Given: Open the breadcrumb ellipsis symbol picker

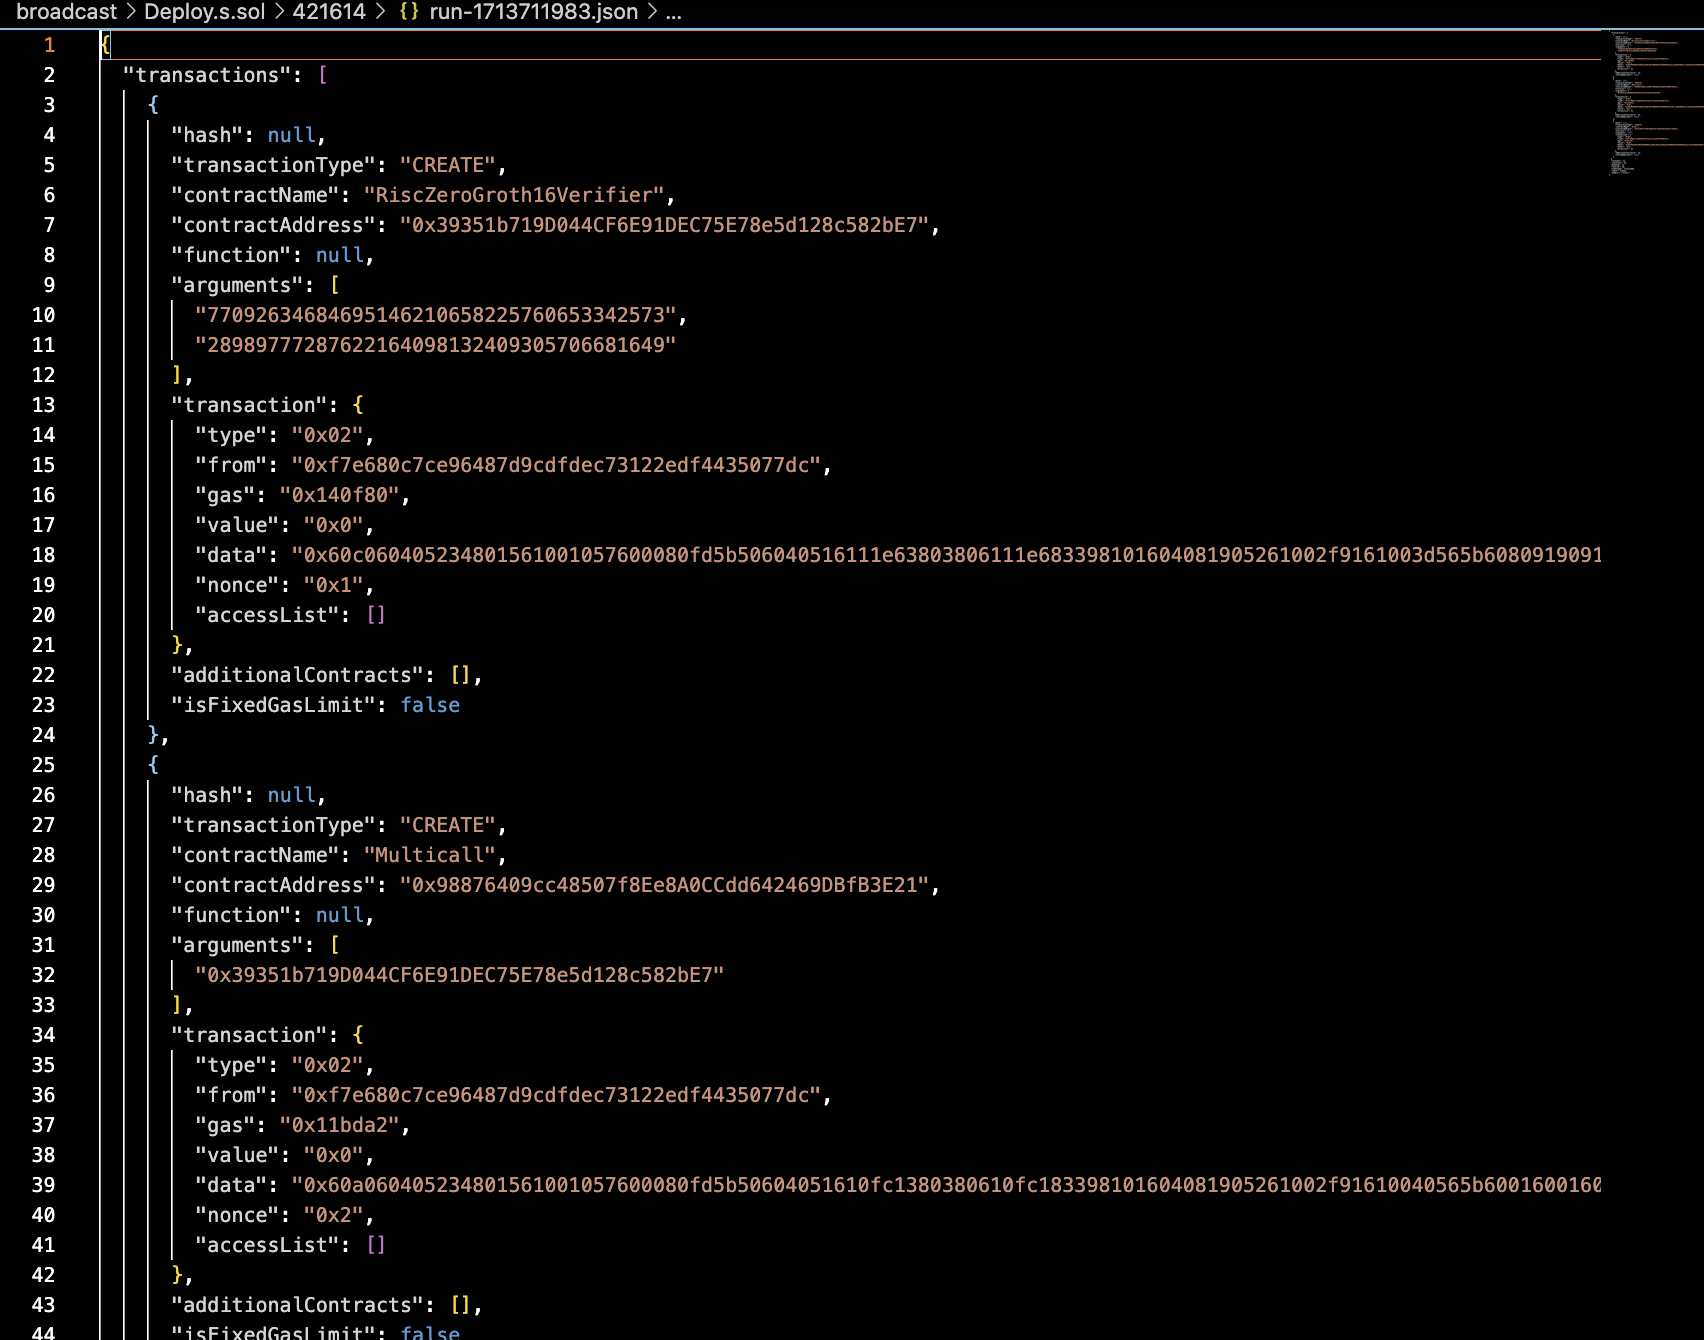Looking at the screenshot, I should (x=673, y=12).
